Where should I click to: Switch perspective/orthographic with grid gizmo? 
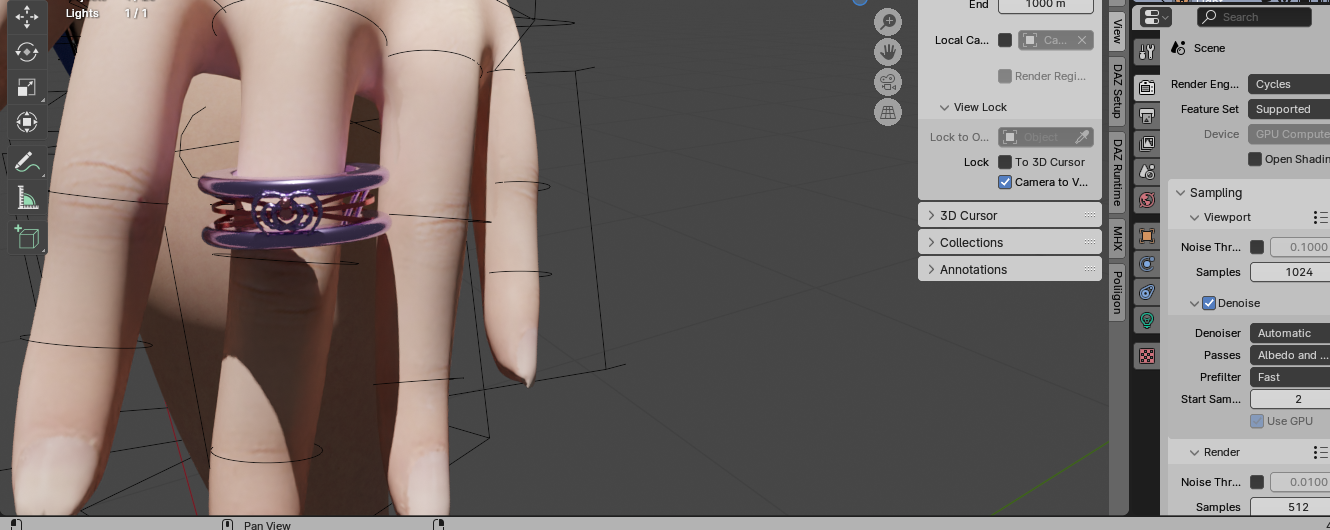point(888,112)
